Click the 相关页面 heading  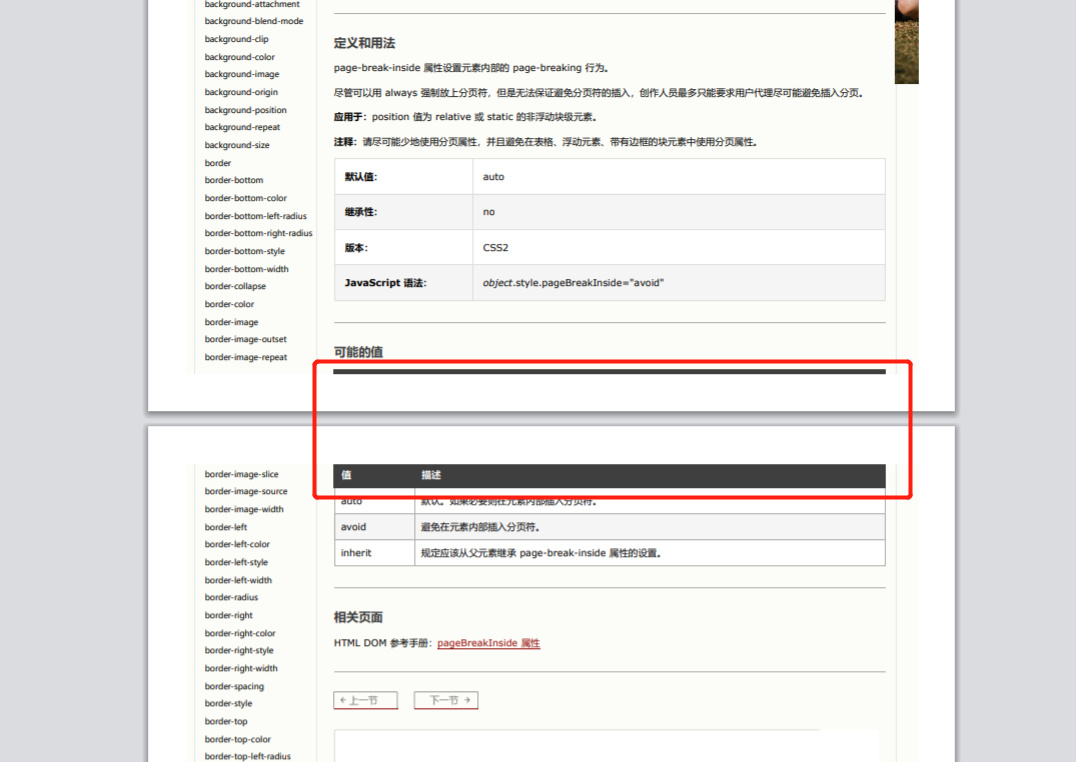click(358, 617)
